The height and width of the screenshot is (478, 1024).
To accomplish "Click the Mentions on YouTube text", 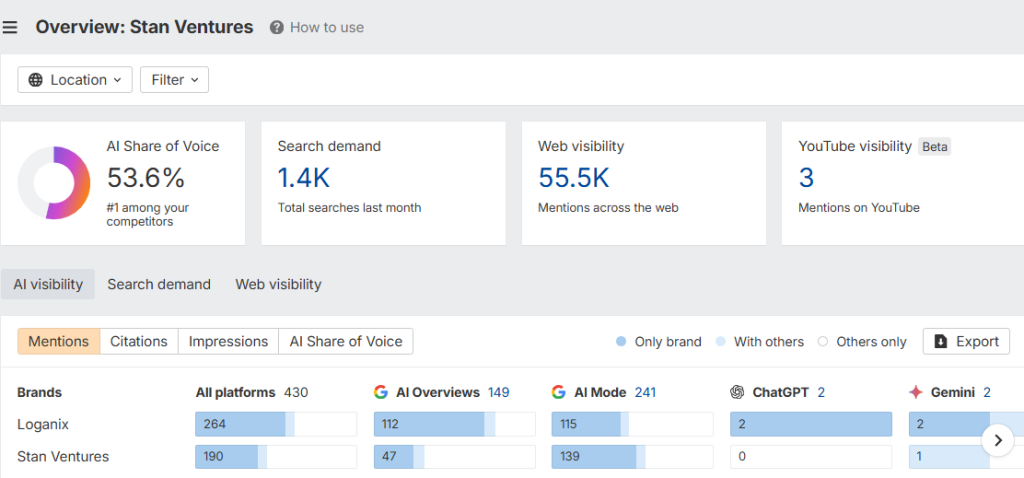I will 859,208.
